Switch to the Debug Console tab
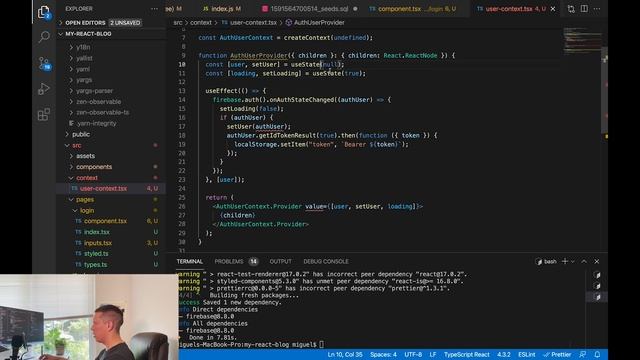640x360 pixels. coord(326,261)
